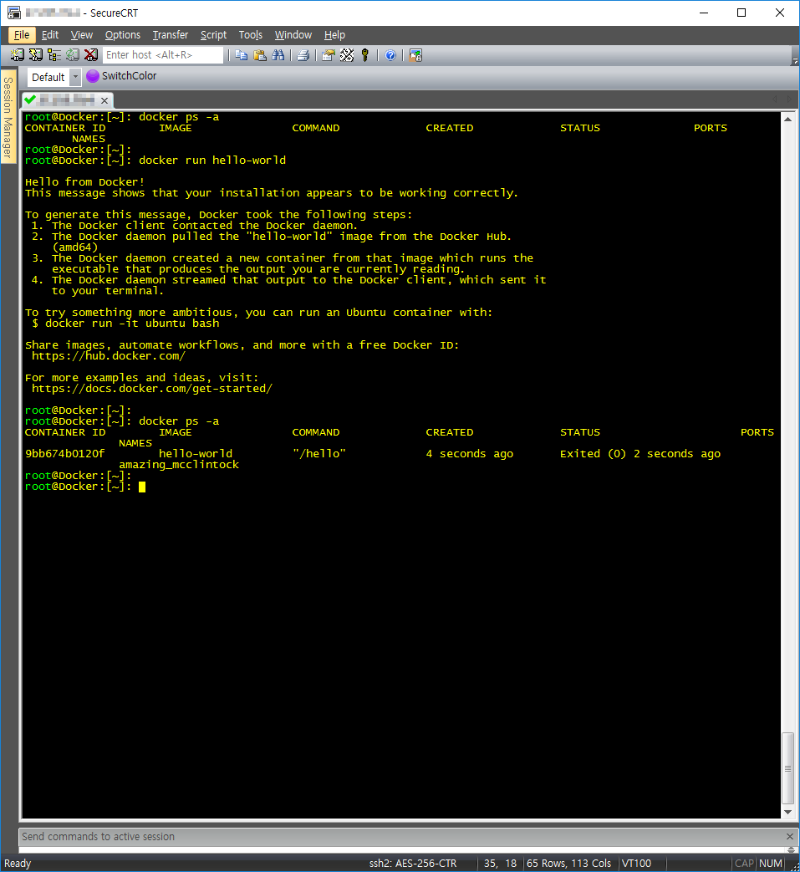800x872 pixels.
Task: Expand the Default button bar dropdown
Action: click(x=75, y=77)
